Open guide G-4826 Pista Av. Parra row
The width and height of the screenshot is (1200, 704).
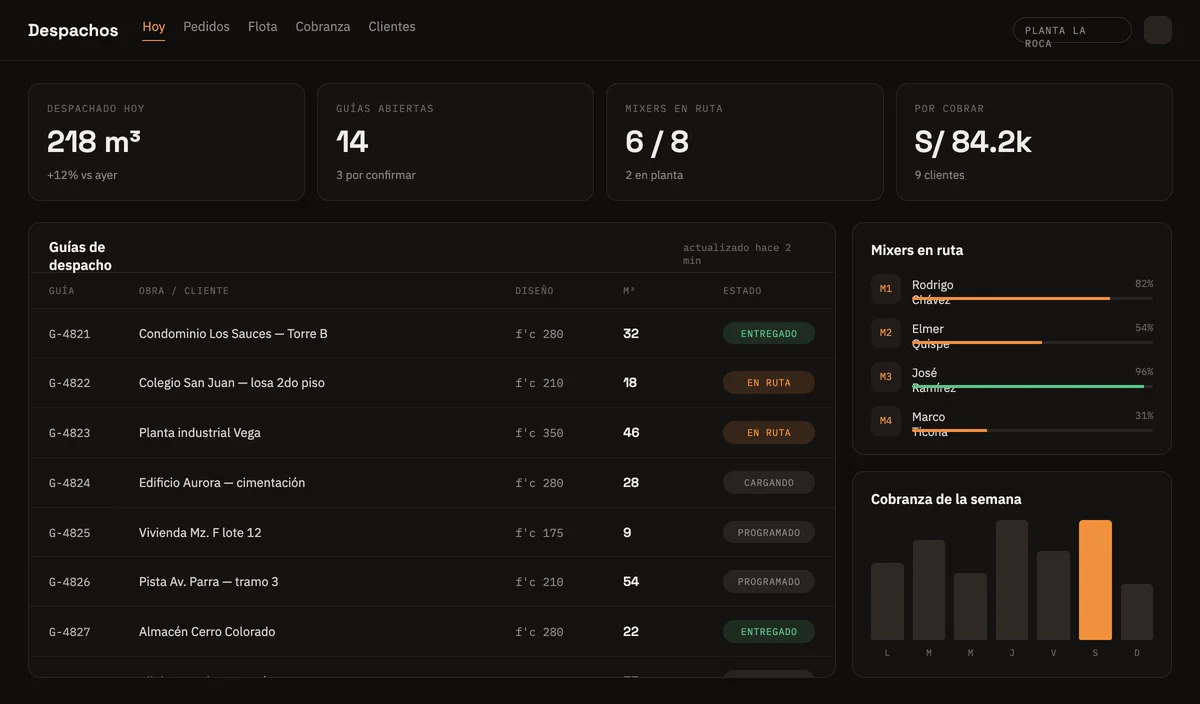(432, 582)
